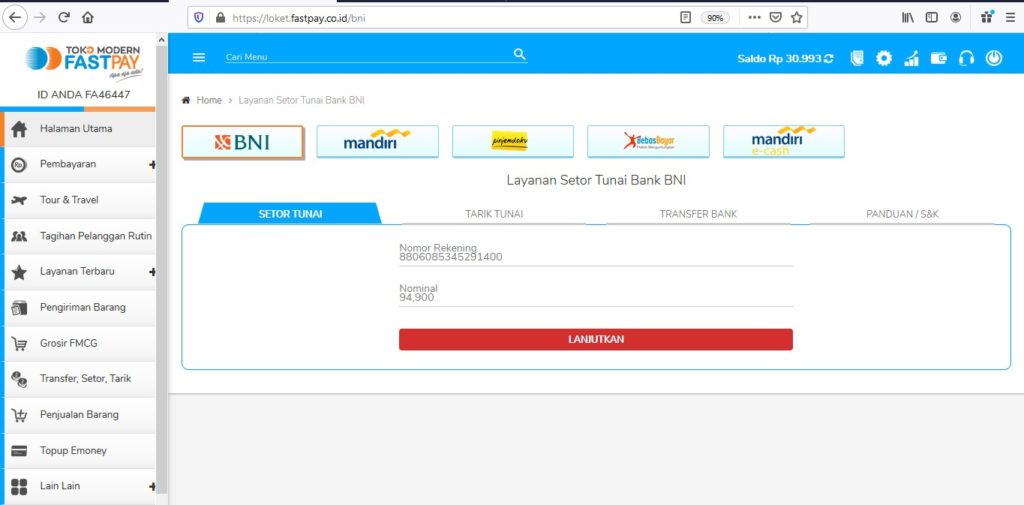This screenshot has height=505, width=1024.
Task: Click the Saldo Rp 30.993 balance text
Action: [779, 58]
